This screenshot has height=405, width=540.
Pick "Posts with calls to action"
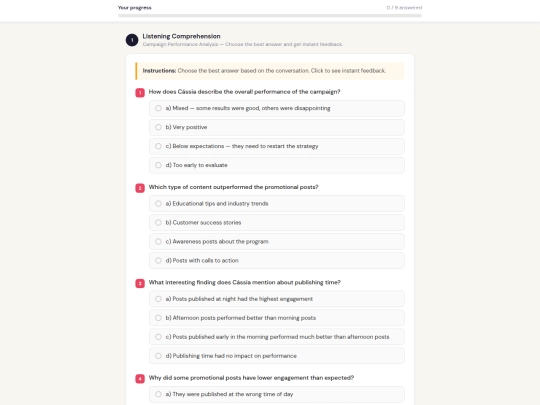click(x=277, y=261)
